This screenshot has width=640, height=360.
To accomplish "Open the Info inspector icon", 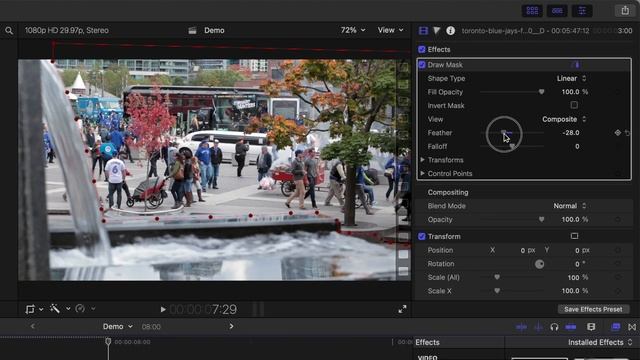I will [x=450, y=31].
